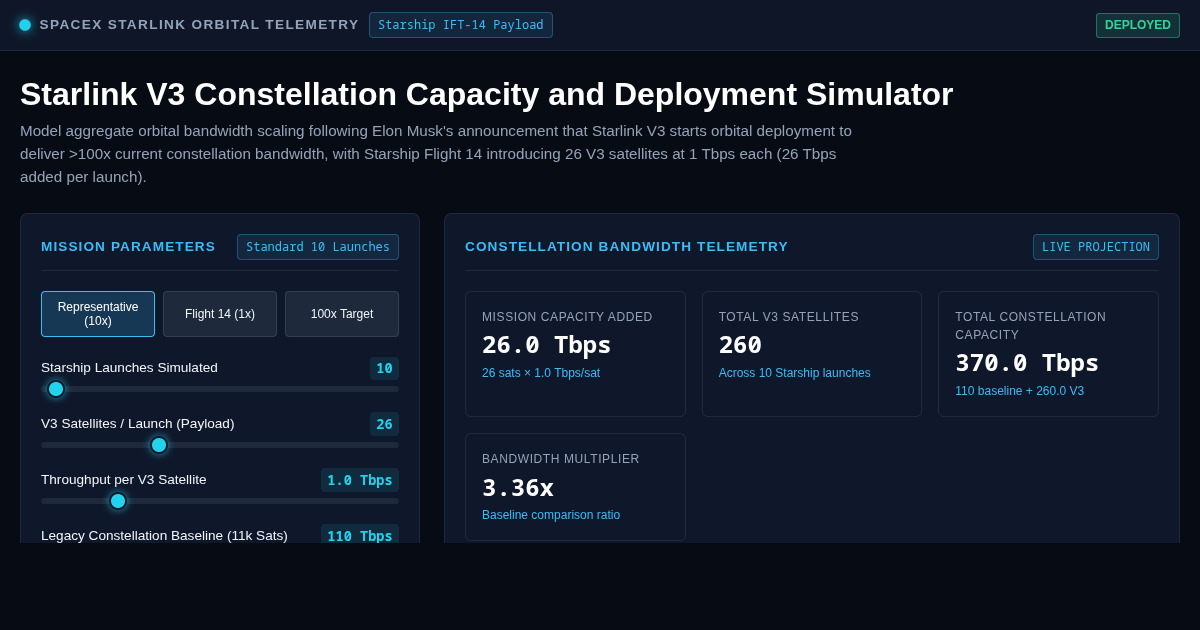The width and height of the screenshot is (1200, 630).
Task: Click 'Throughput per V3 Satellite' label
Action: [124, 480]
